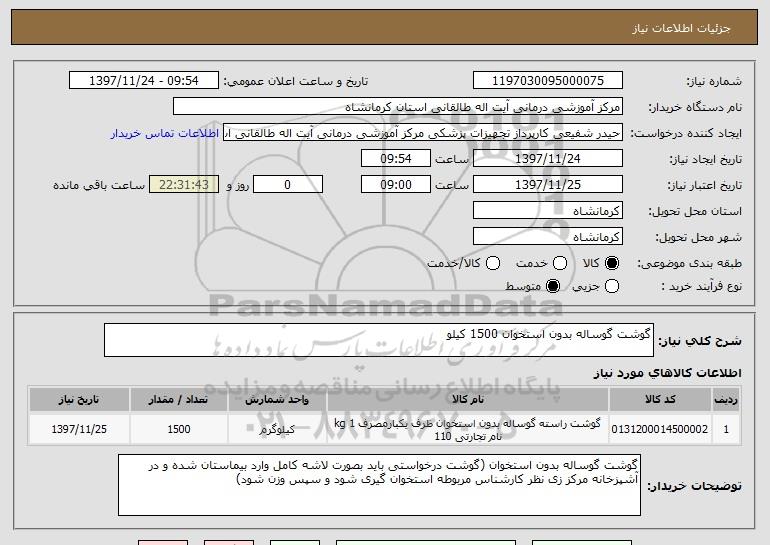Click the delivery province field کرمانشاه
This screenshot has width=770, height=545.
tap(548, 211)
